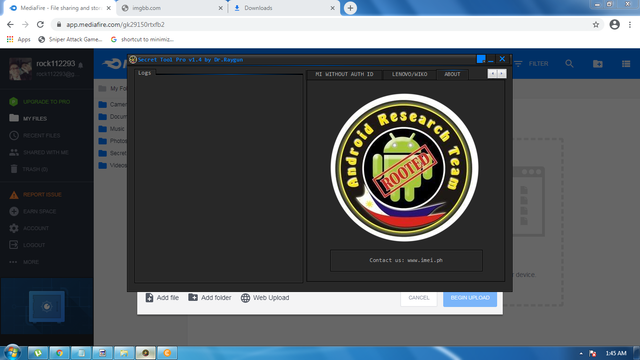
Task: Open the Apps bookmark shortcut
Action: tap(18, 39)
